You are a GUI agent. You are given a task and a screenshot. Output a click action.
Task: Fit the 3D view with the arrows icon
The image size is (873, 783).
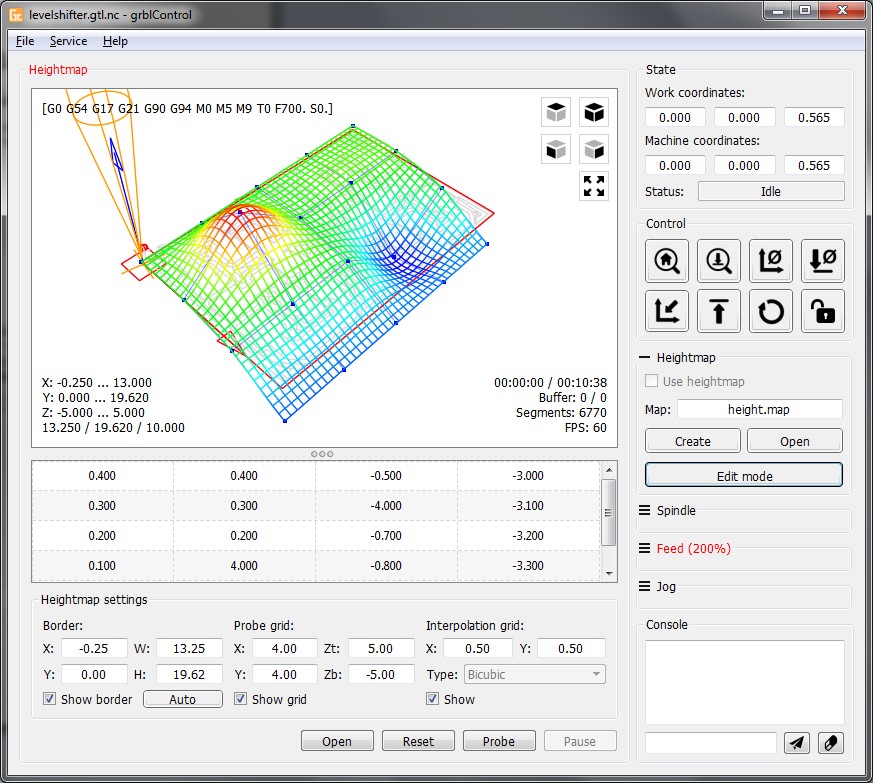594,186
